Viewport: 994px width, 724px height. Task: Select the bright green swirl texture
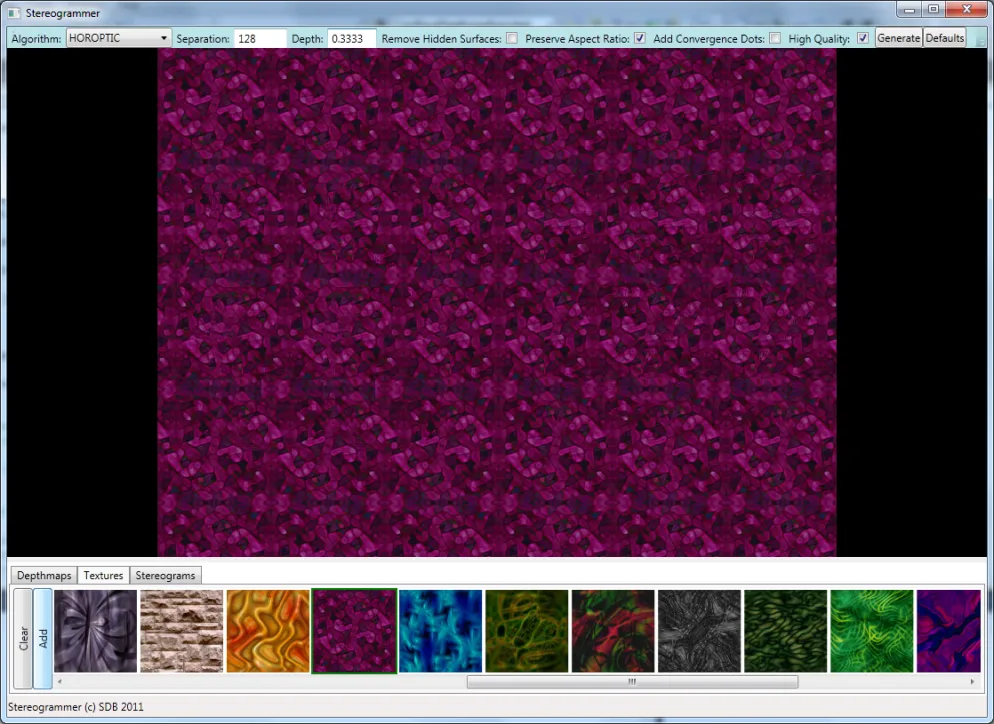click(x=872, y=631)
